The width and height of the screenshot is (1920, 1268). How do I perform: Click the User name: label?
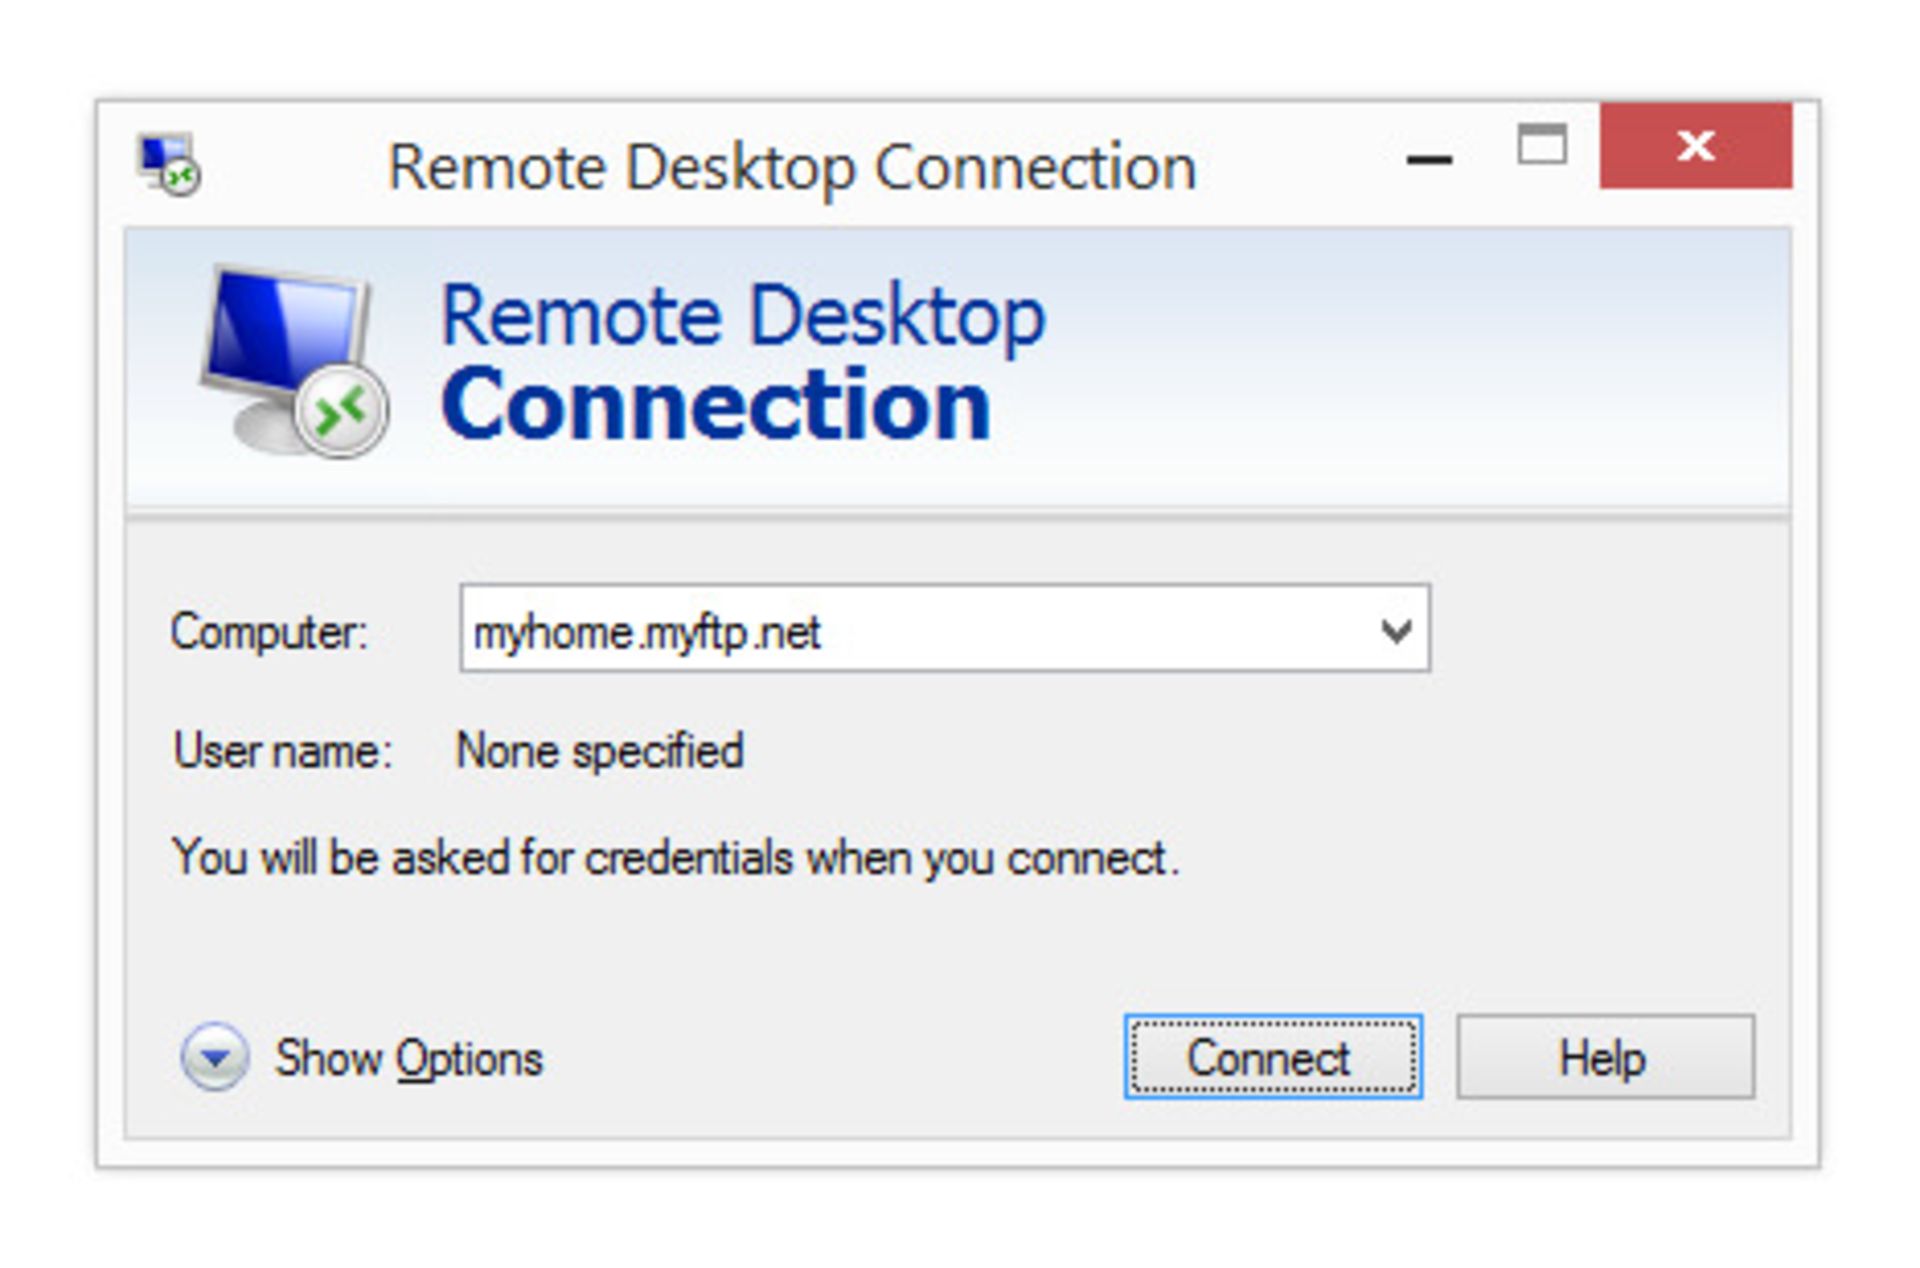pos(283,750)
